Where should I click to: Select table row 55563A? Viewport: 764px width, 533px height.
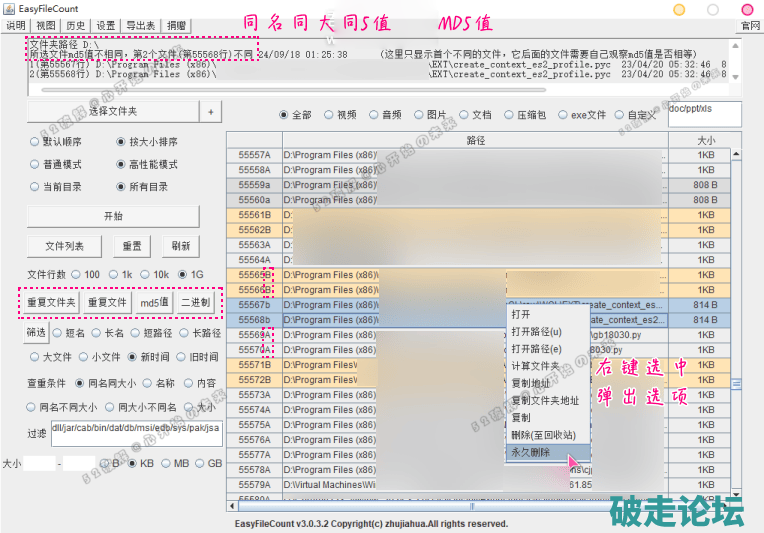point(254,245)
